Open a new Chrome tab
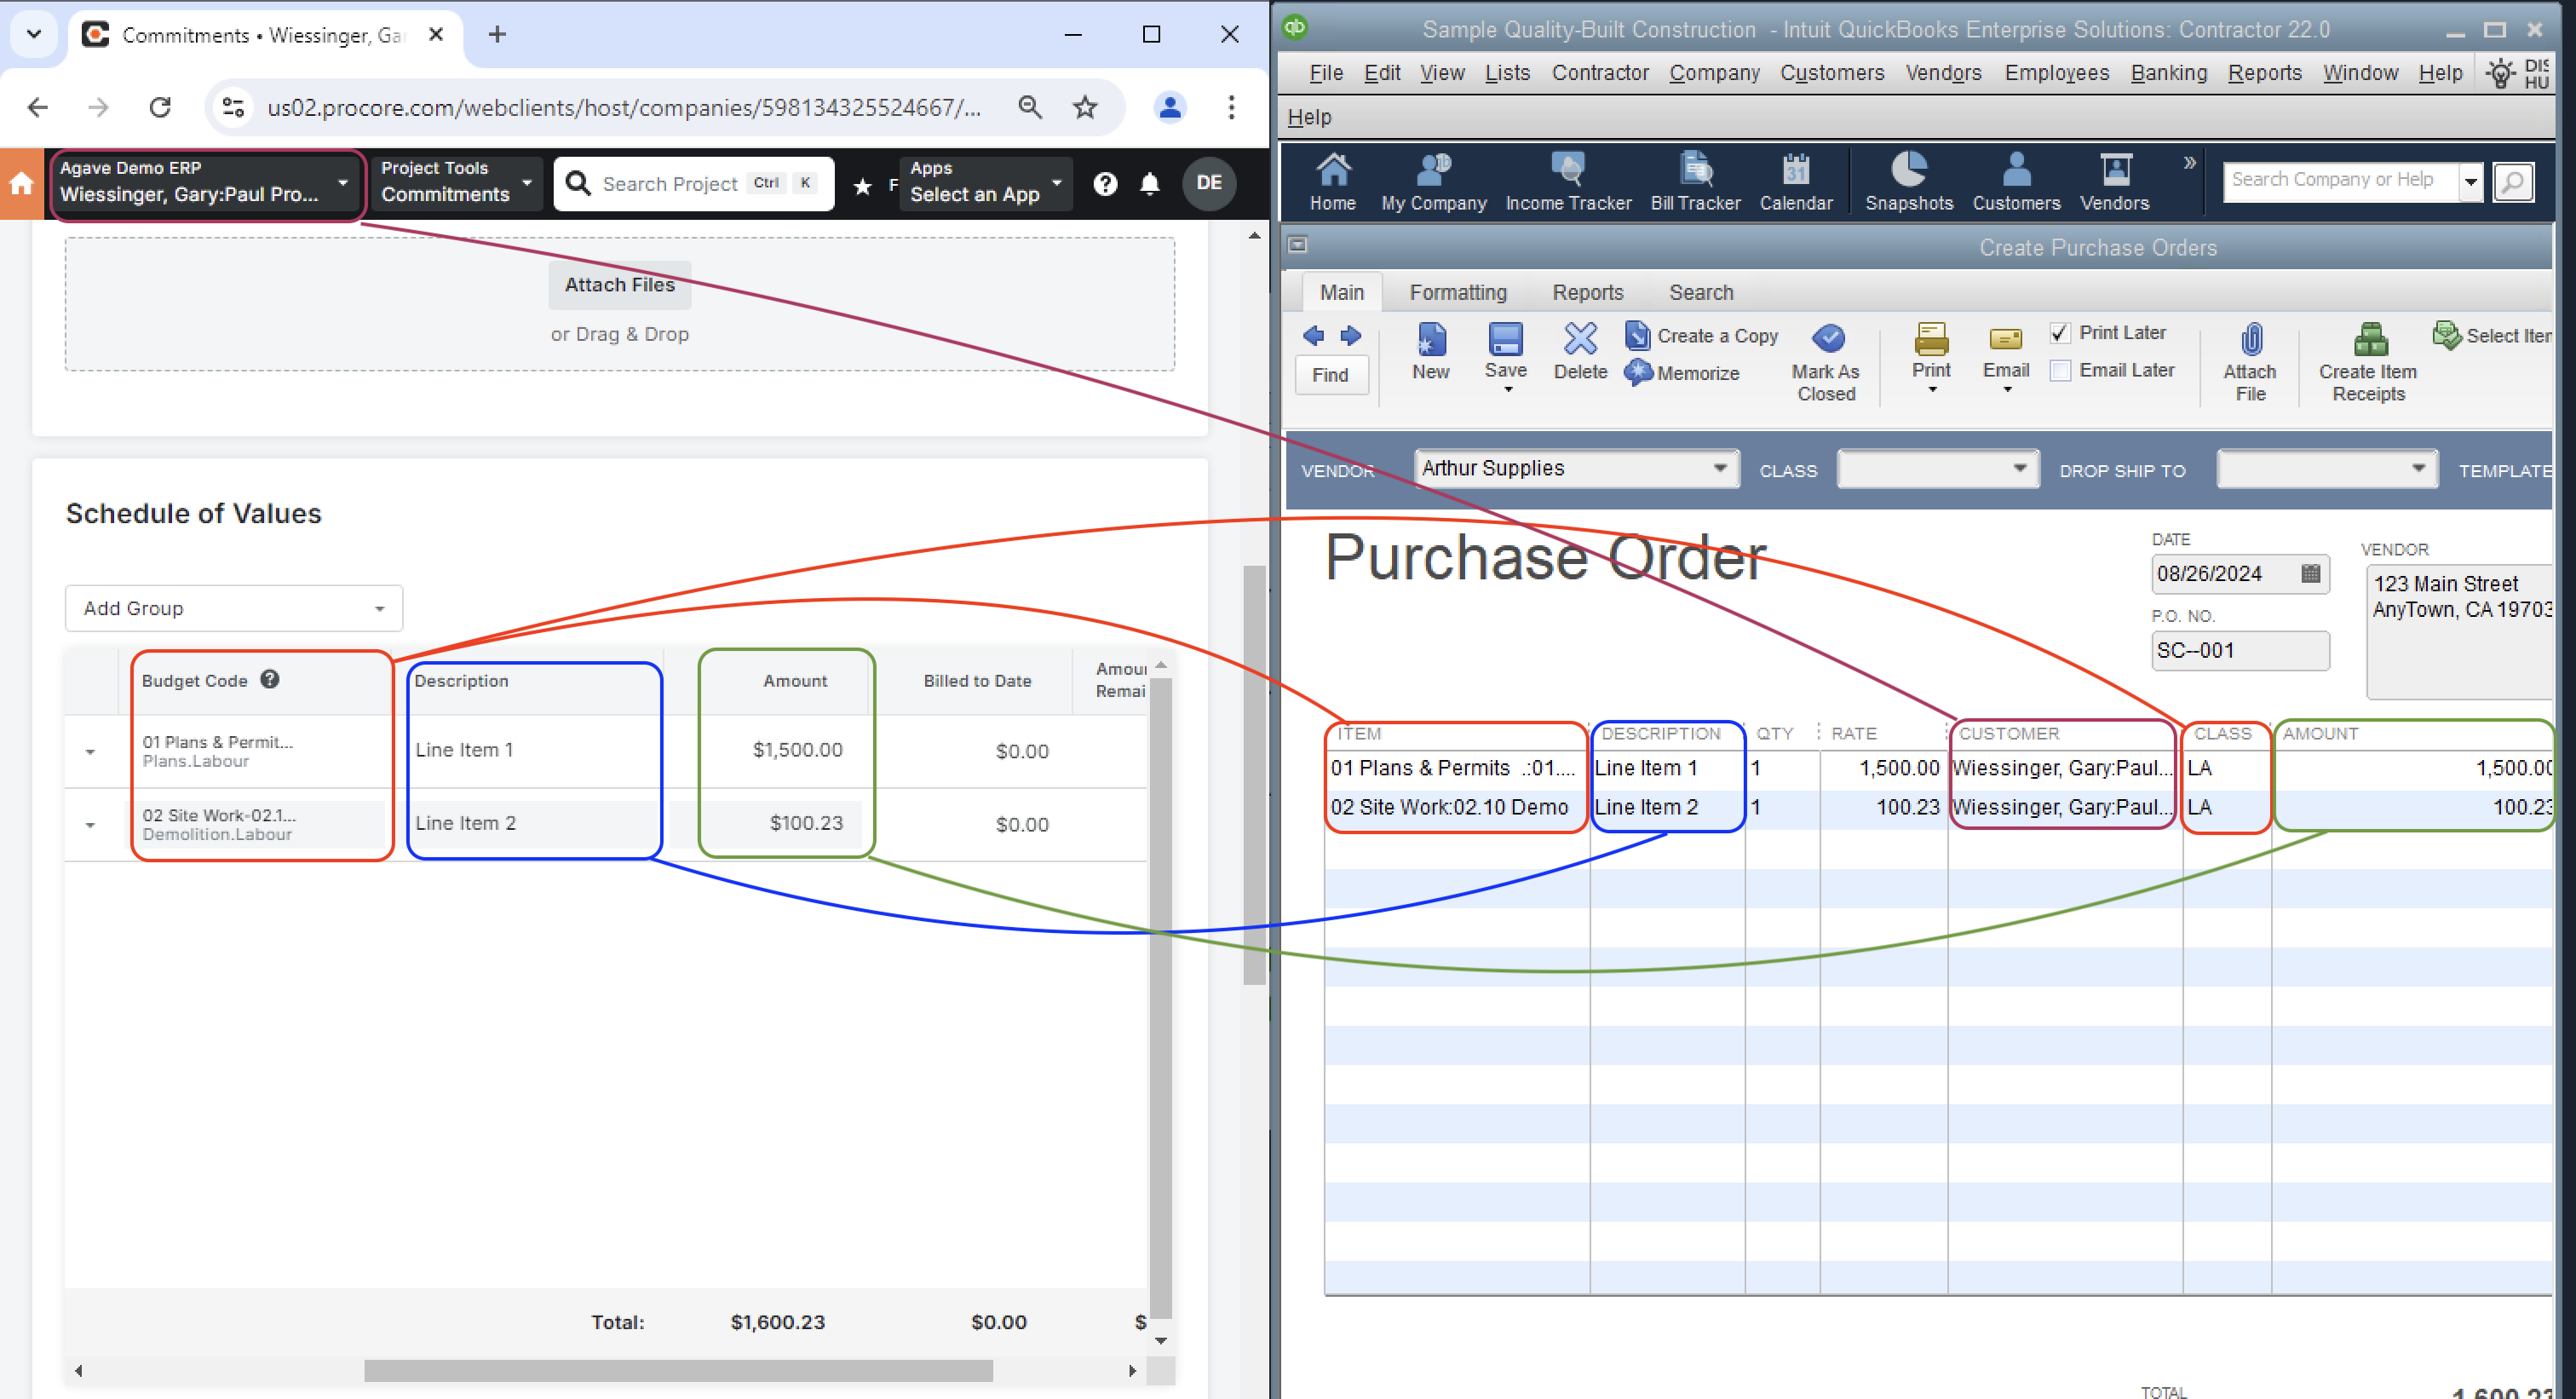This screenshot has height=1399, width=2576. [497, 35]
